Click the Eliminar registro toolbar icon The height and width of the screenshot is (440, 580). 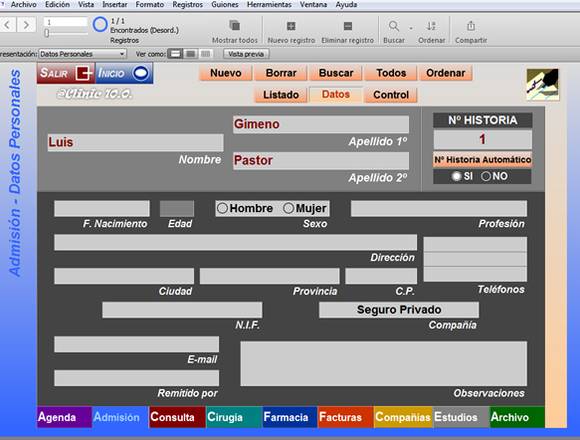[x=347, y=26]
